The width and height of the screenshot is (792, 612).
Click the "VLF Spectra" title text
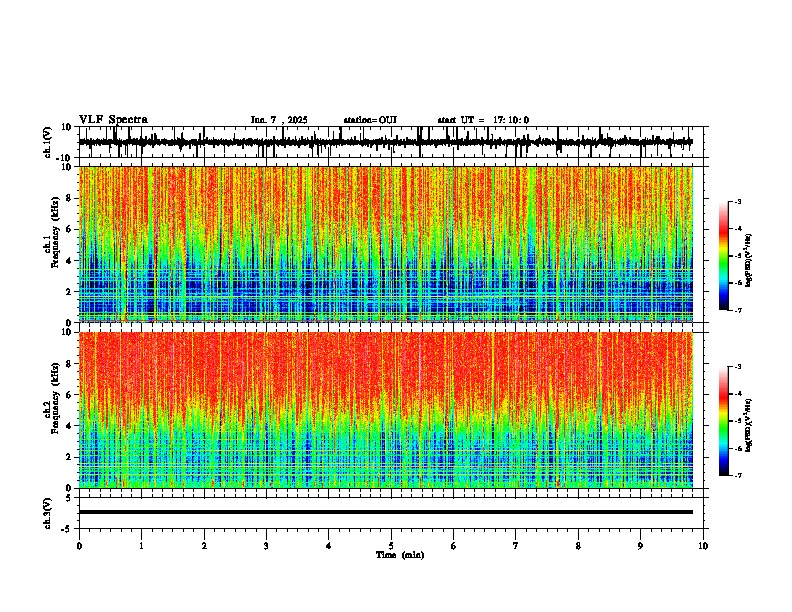coord(113,120)
